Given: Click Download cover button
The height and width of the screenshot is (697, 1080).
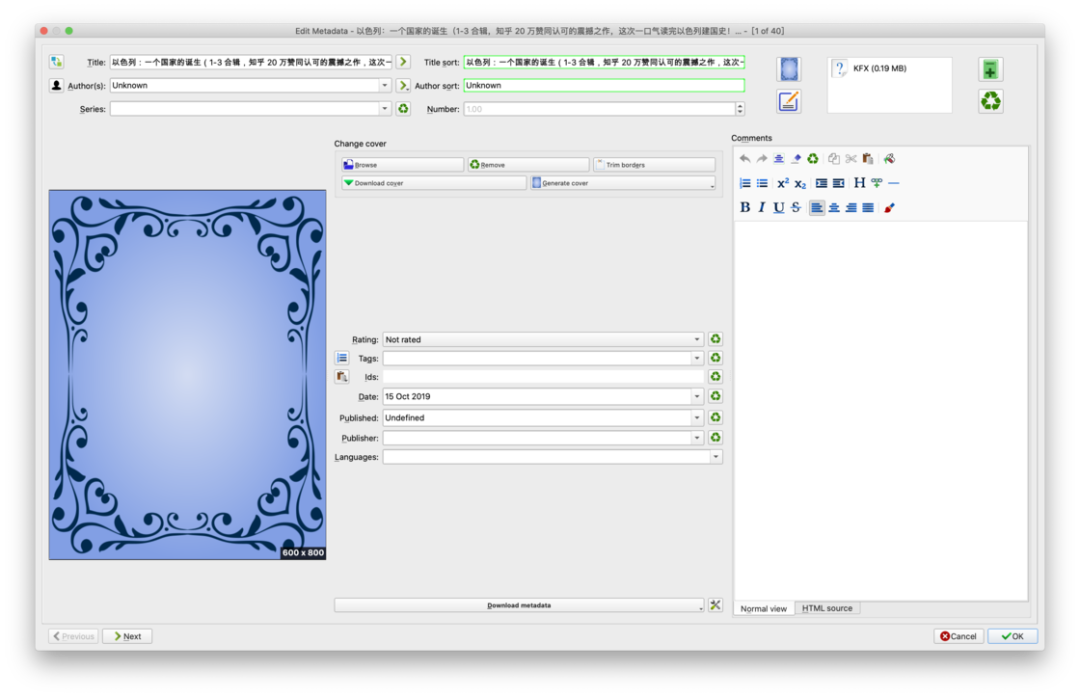Looking at the screenshot, I should (x=433, y=183).
